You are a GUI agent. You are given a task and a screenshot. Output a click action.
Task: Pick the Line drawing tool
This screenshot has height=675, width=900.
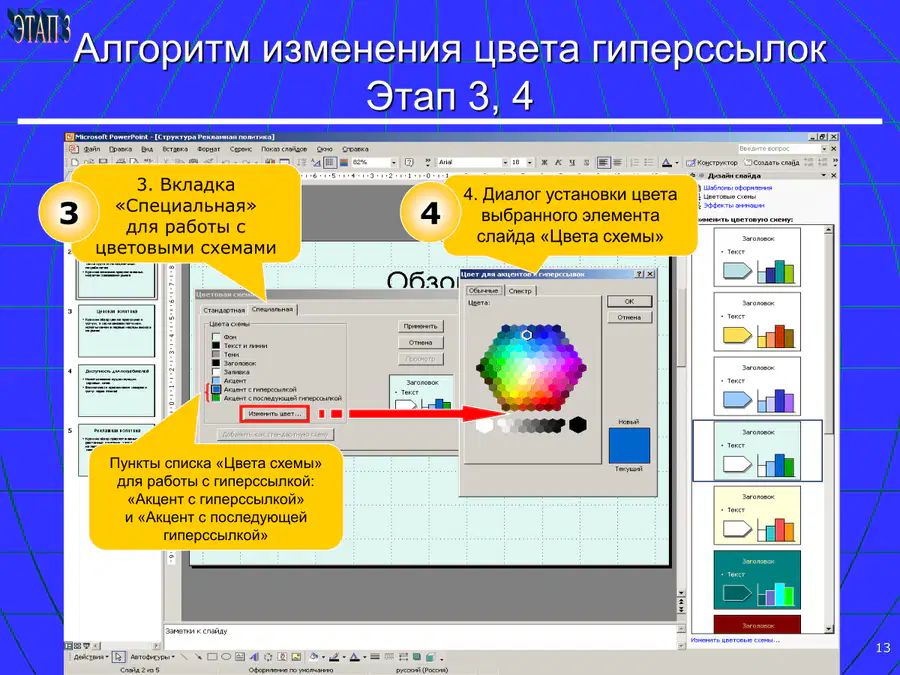(184, 657)
